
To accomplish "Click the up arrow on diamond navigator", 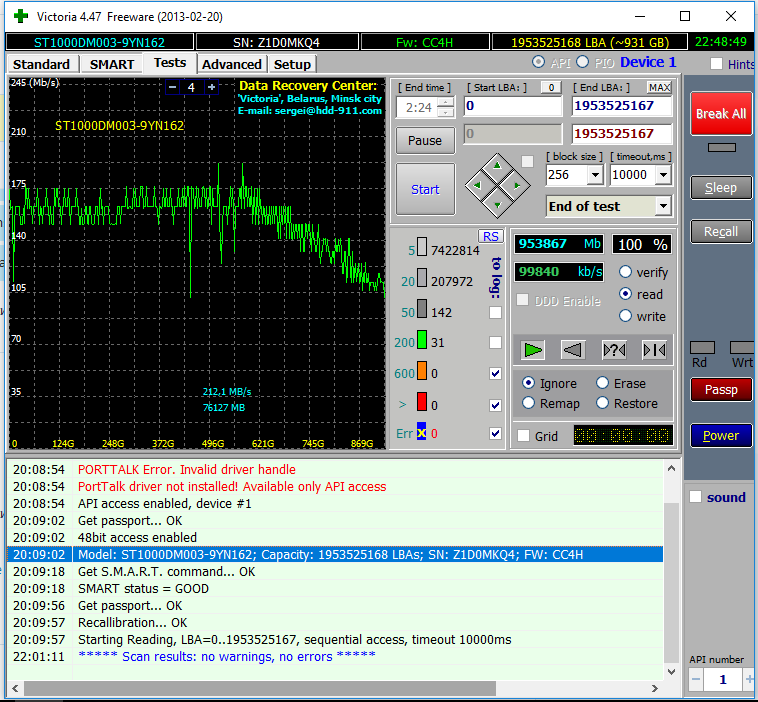I will click(497, 165).
